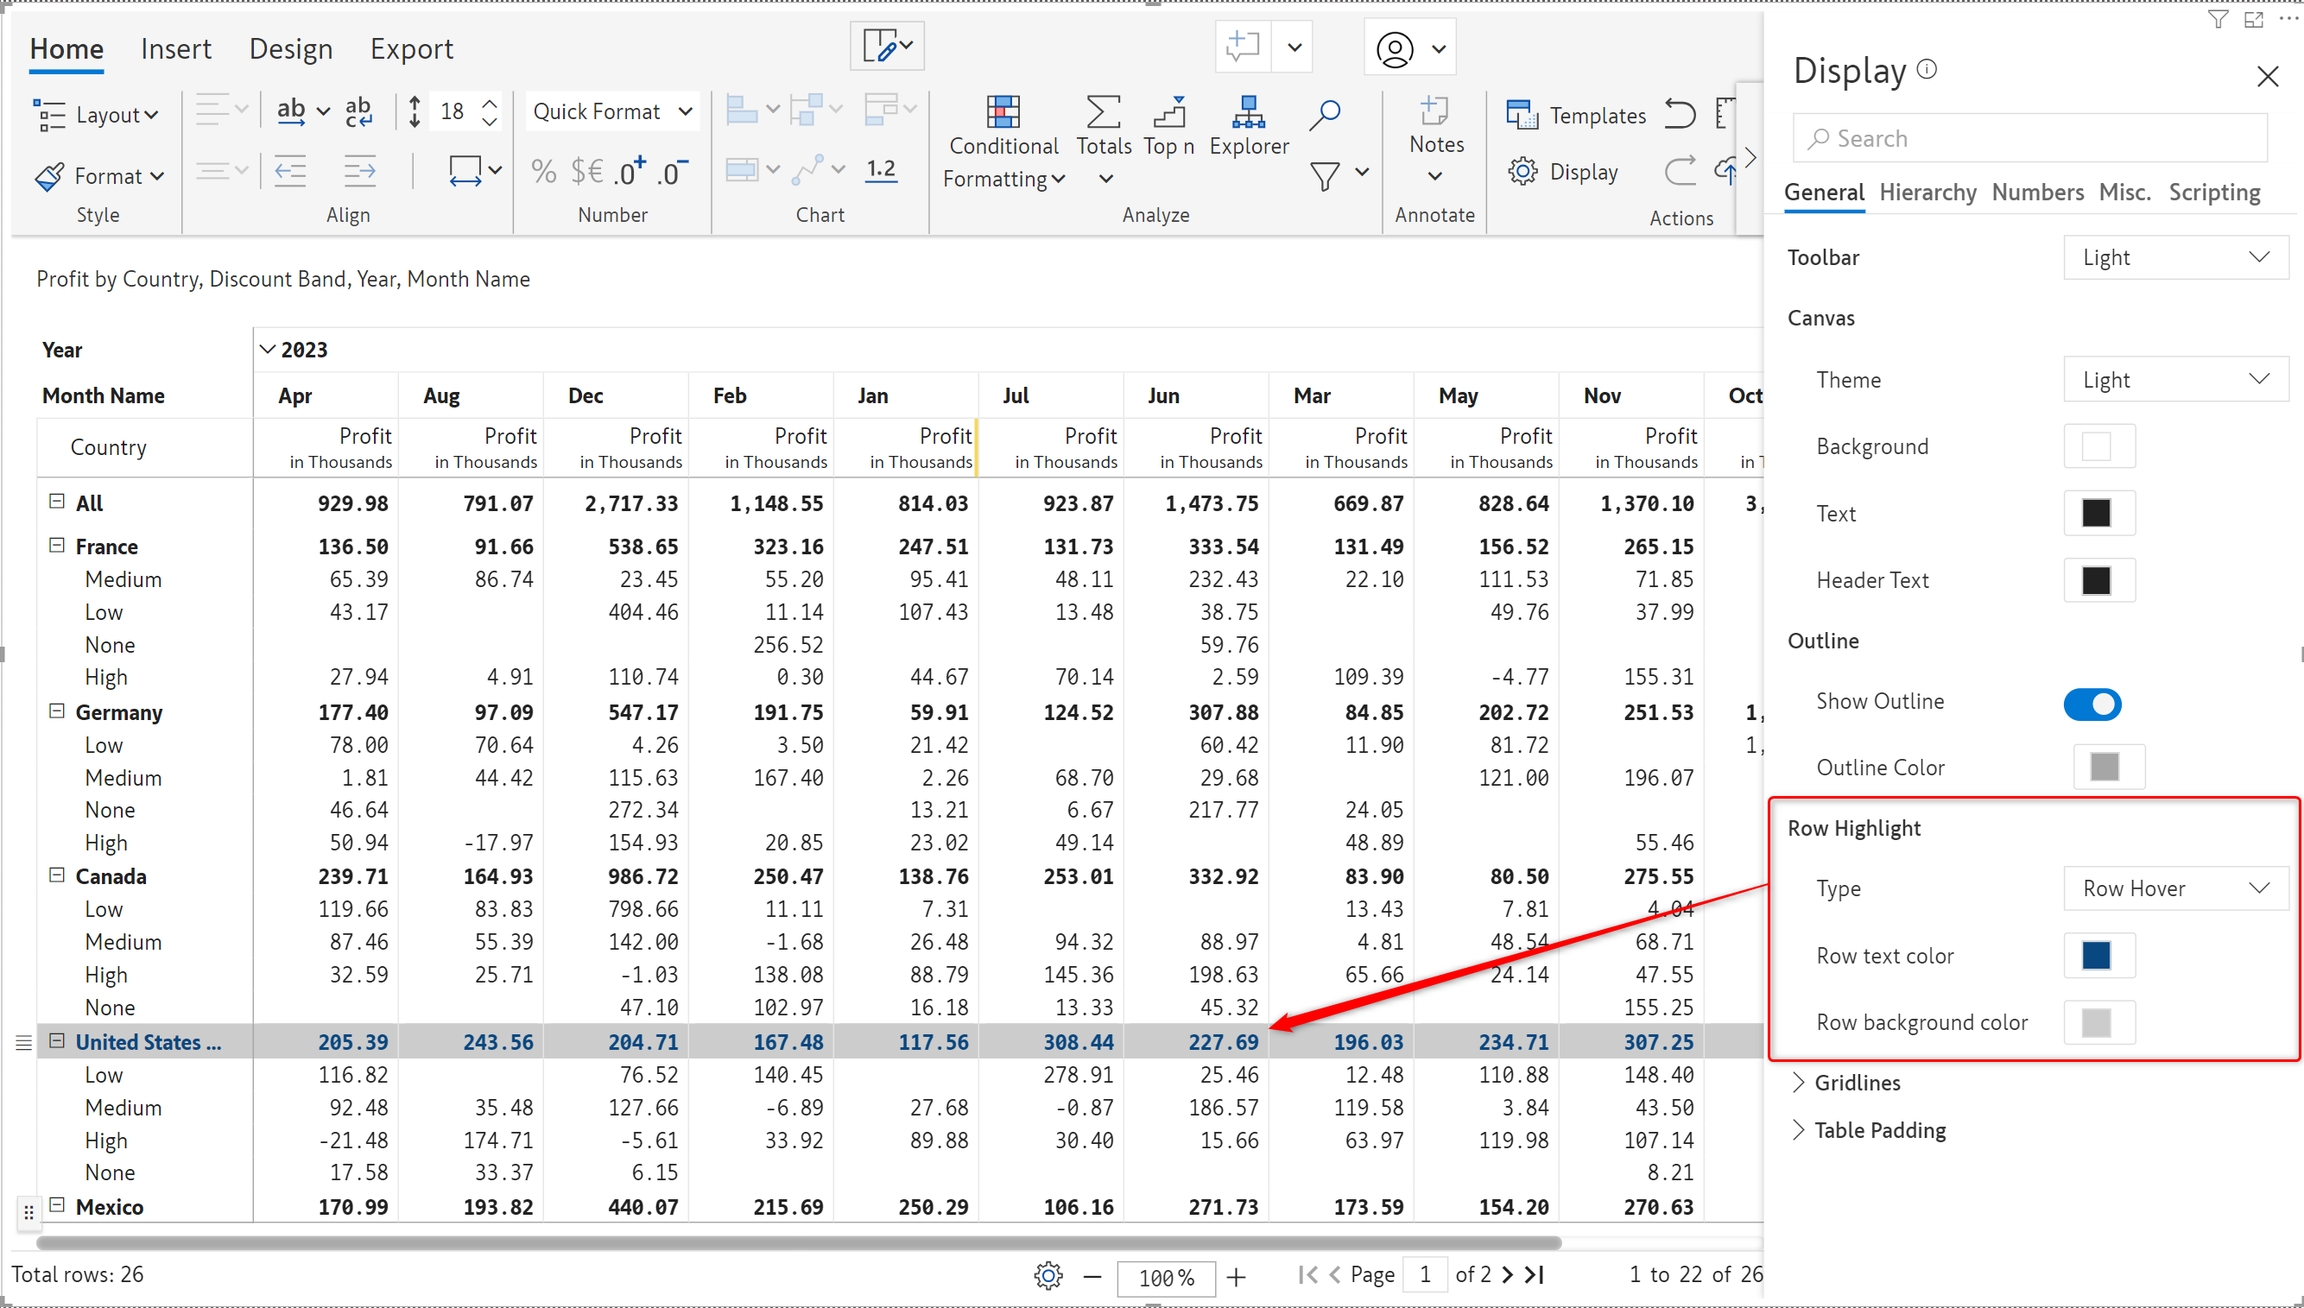Select the Top n icon
The height and width of the screenshot is (1308, 2304).
point(1168,112)
